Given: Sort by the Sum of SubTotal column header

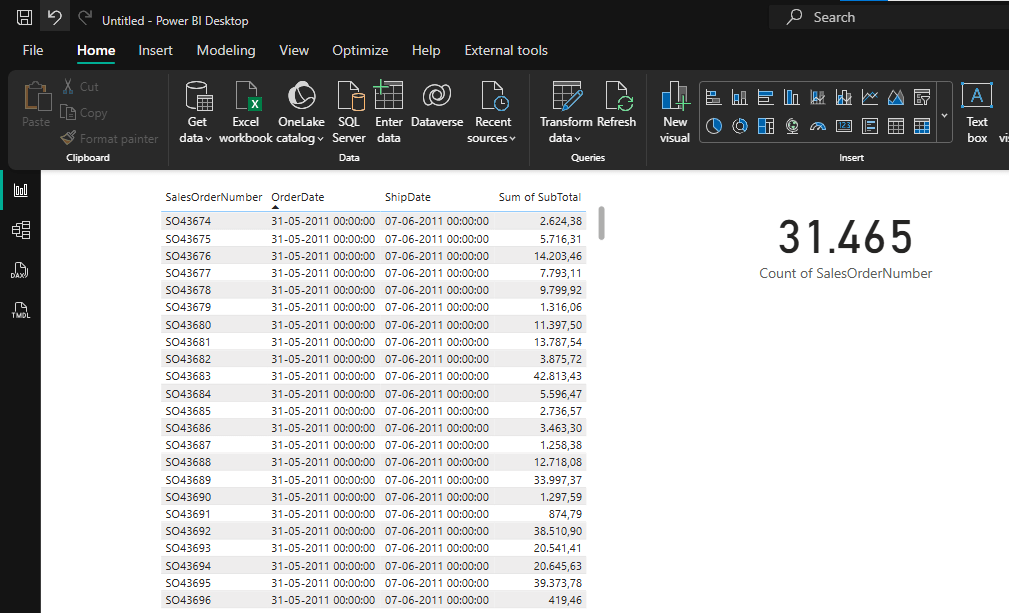Looking at the screenshot, I should click(x=539, y=197).
